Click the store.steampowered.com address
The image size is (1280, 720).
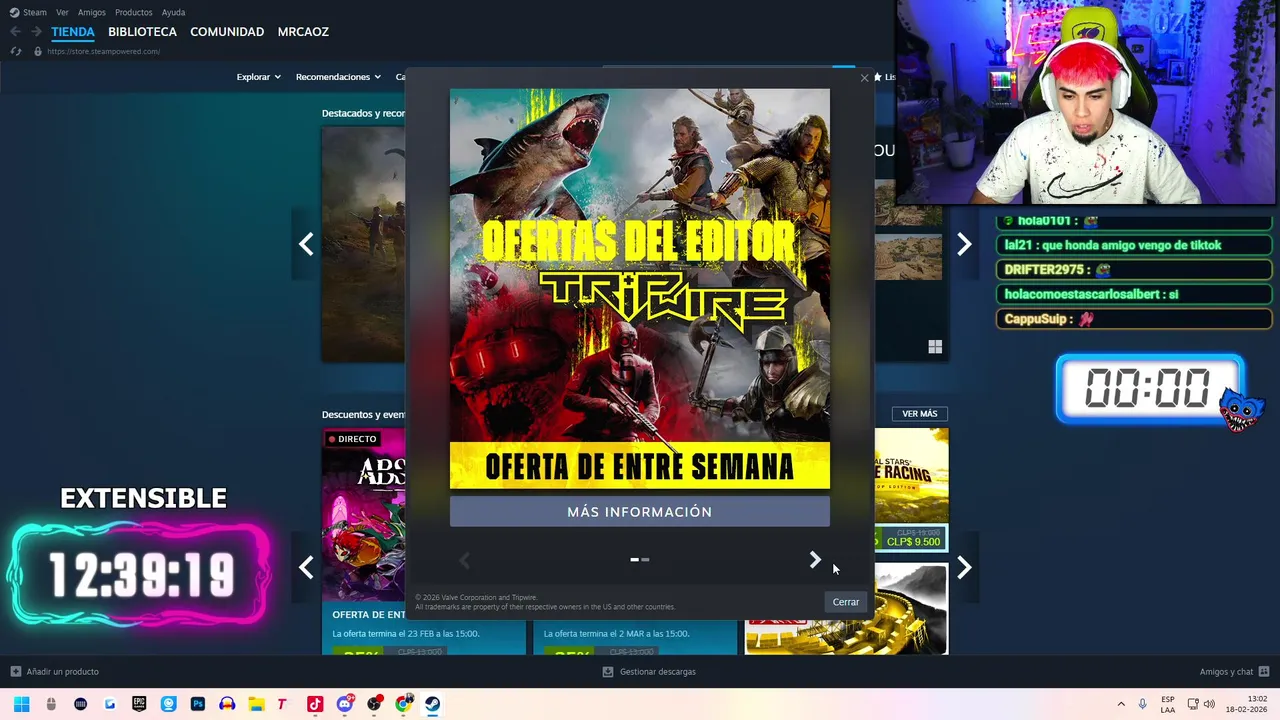click(x=104, y=51)
